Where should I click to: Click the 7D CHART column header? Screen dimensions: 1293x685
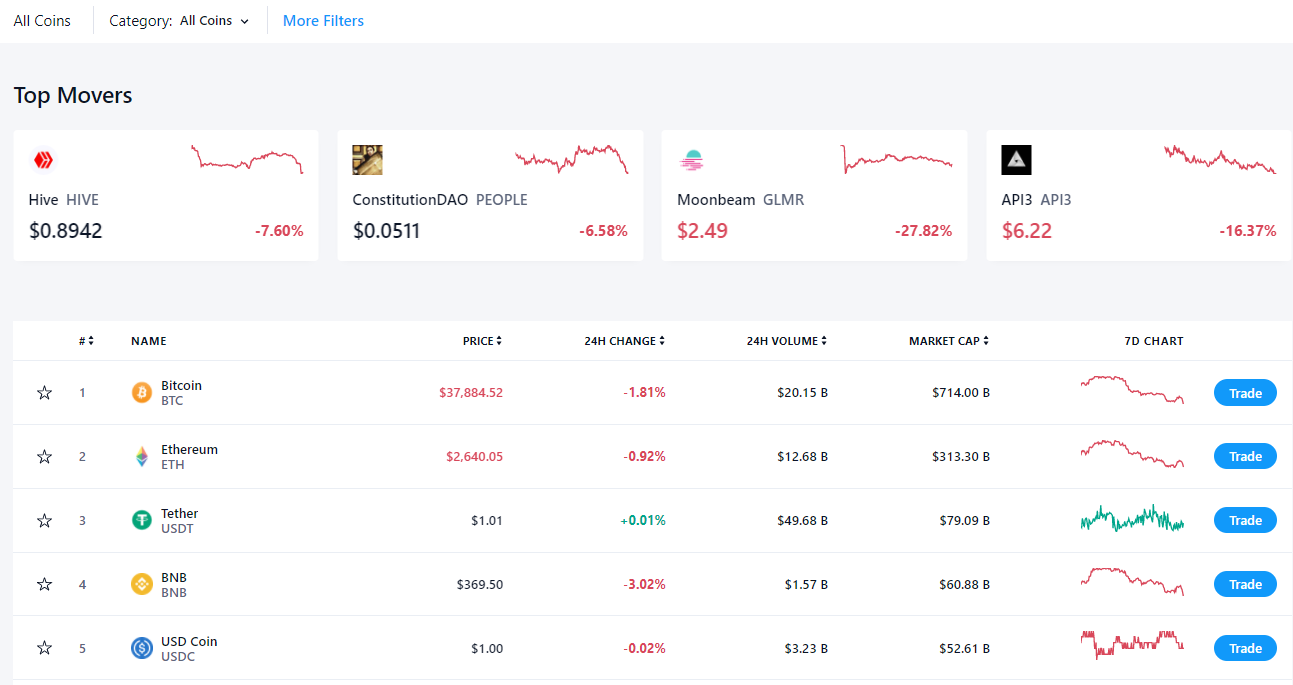pyautogui.click(x=1154, y=341)
